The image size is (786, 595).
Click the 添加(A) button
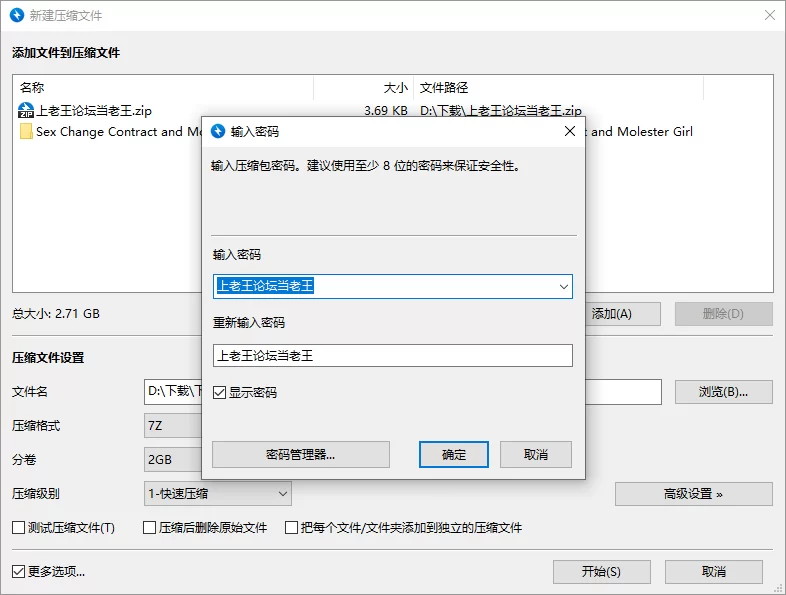(x=623, y=314)
